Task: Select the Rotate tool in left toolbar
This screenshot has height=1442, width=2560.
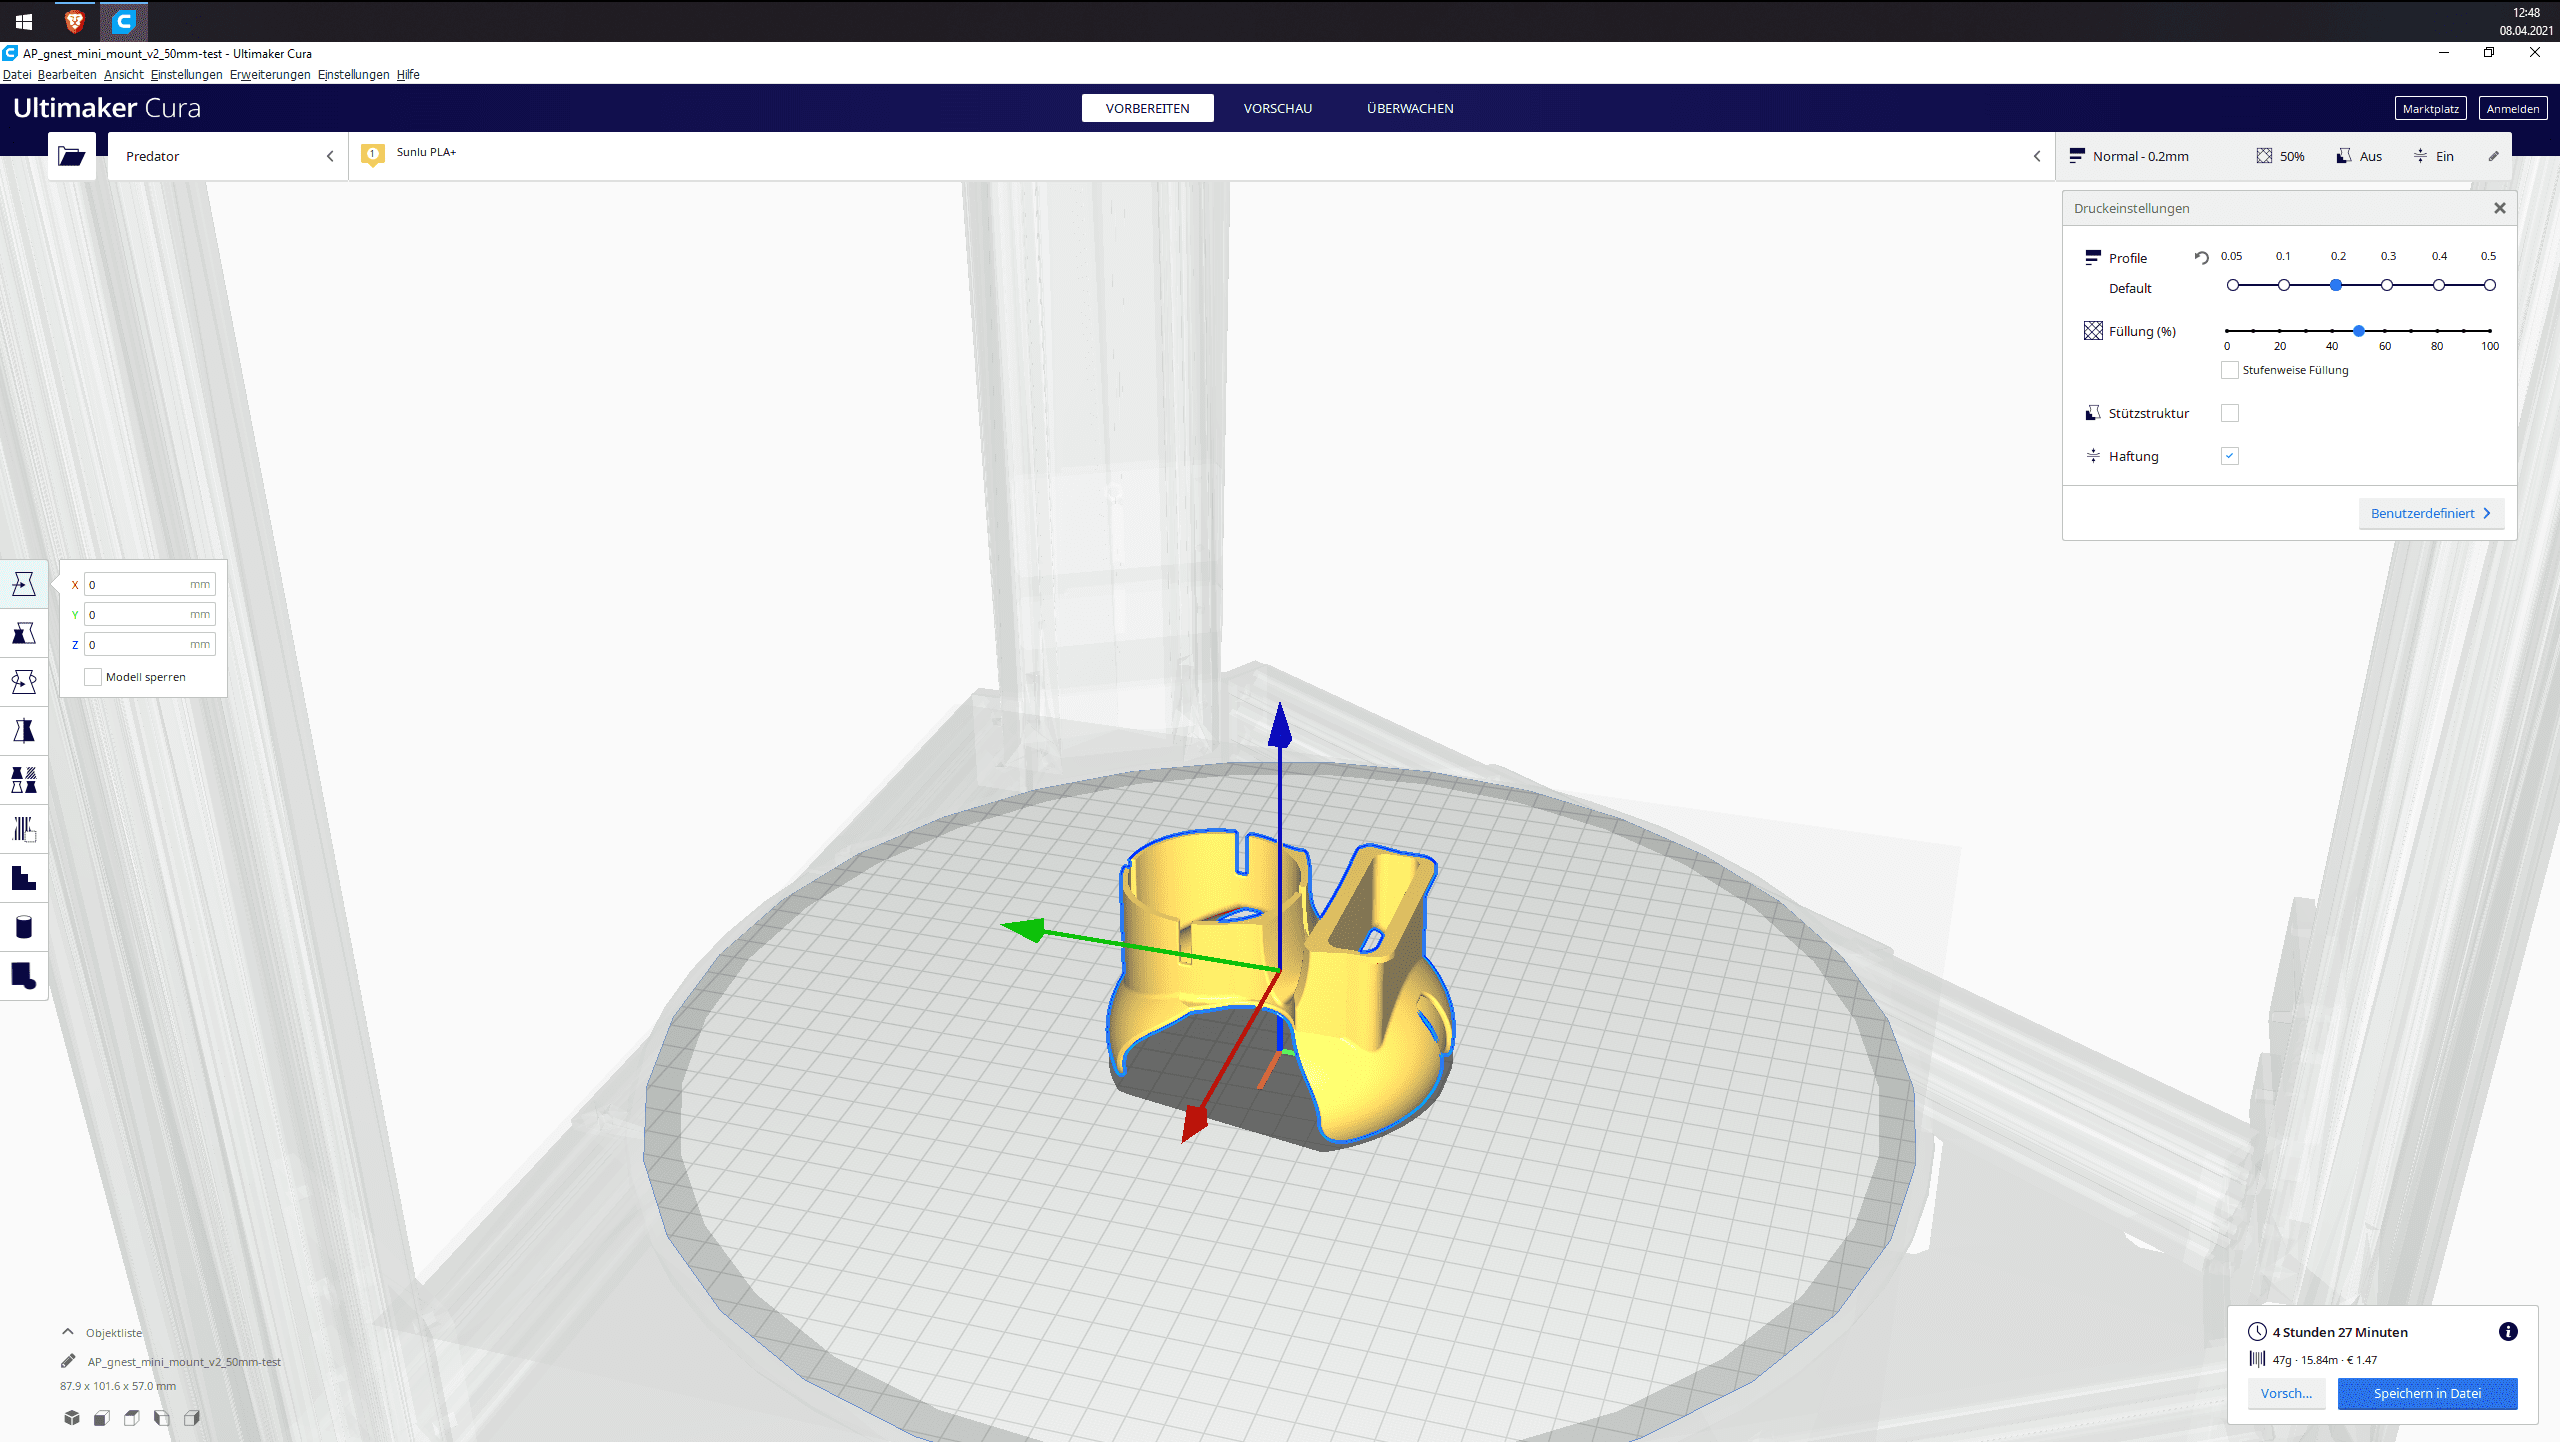Action: (x=24, y=682)
